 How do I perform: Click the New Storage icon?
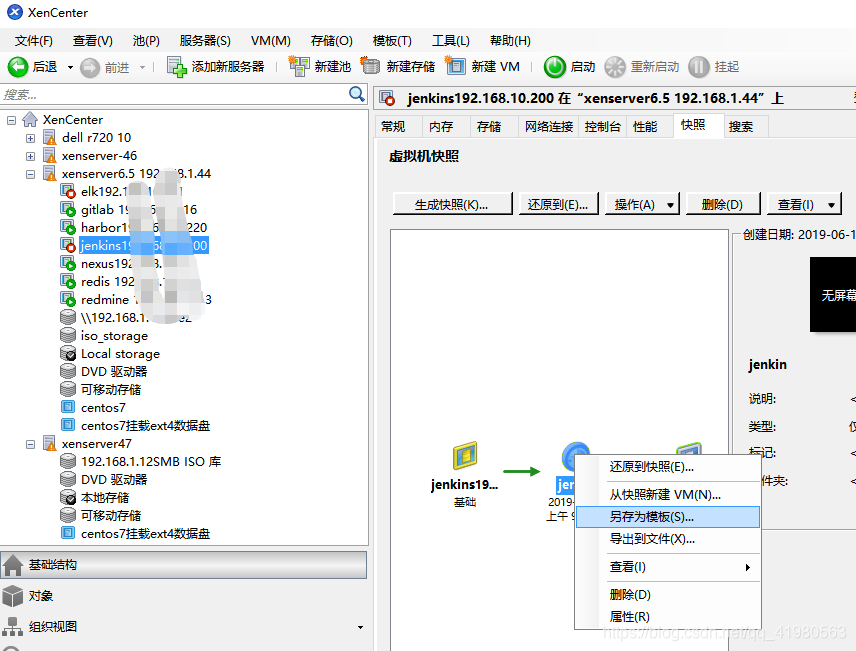click(370, 66)
